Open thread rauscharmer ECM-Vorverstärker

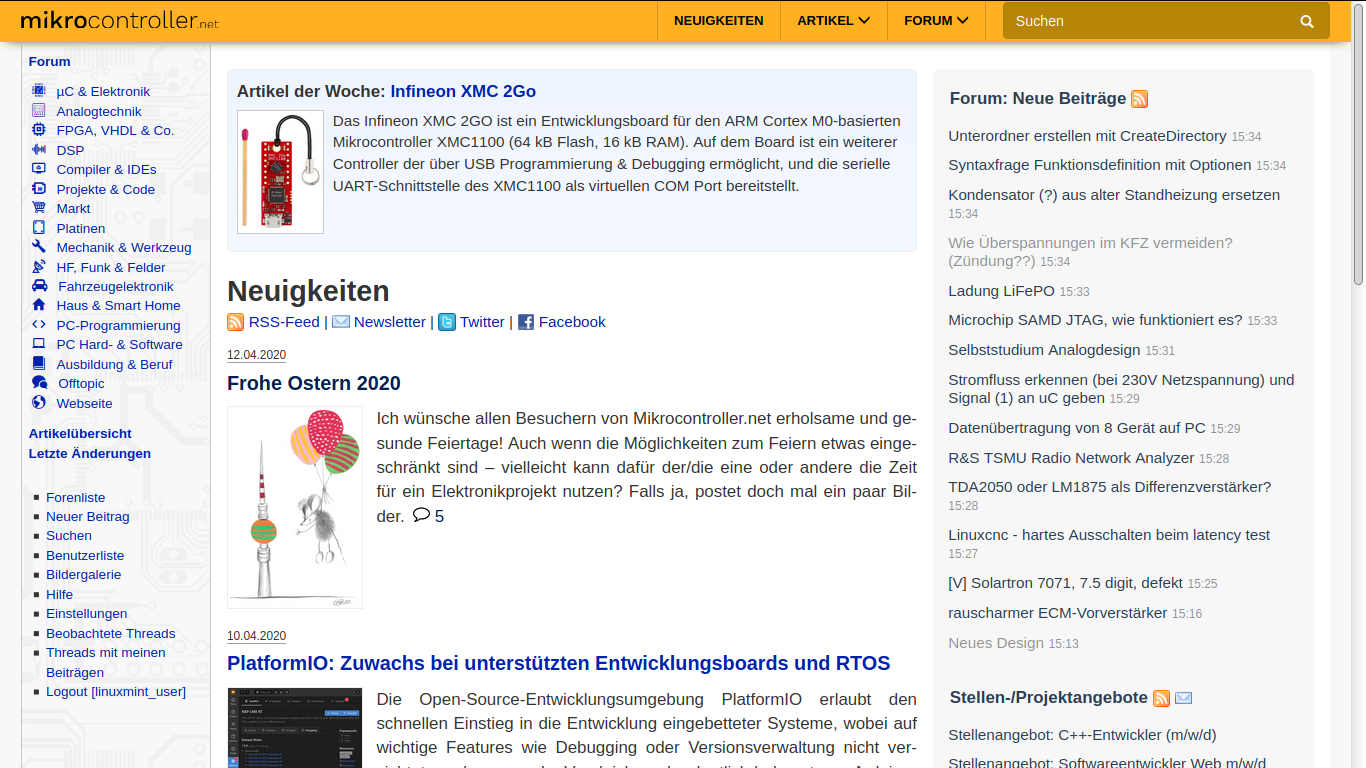1057,613
